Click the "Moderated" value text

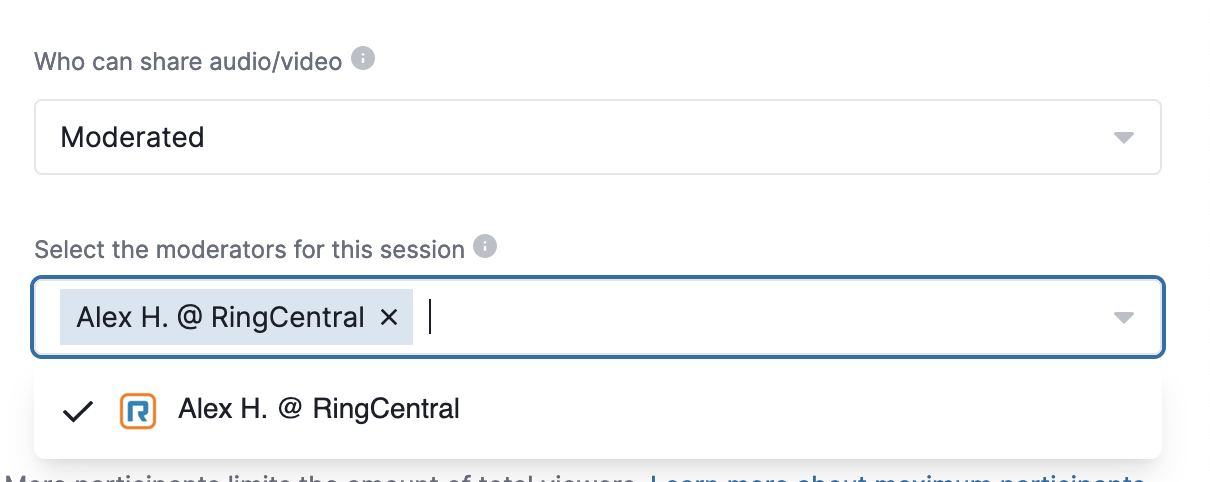(x=133, y=137)
